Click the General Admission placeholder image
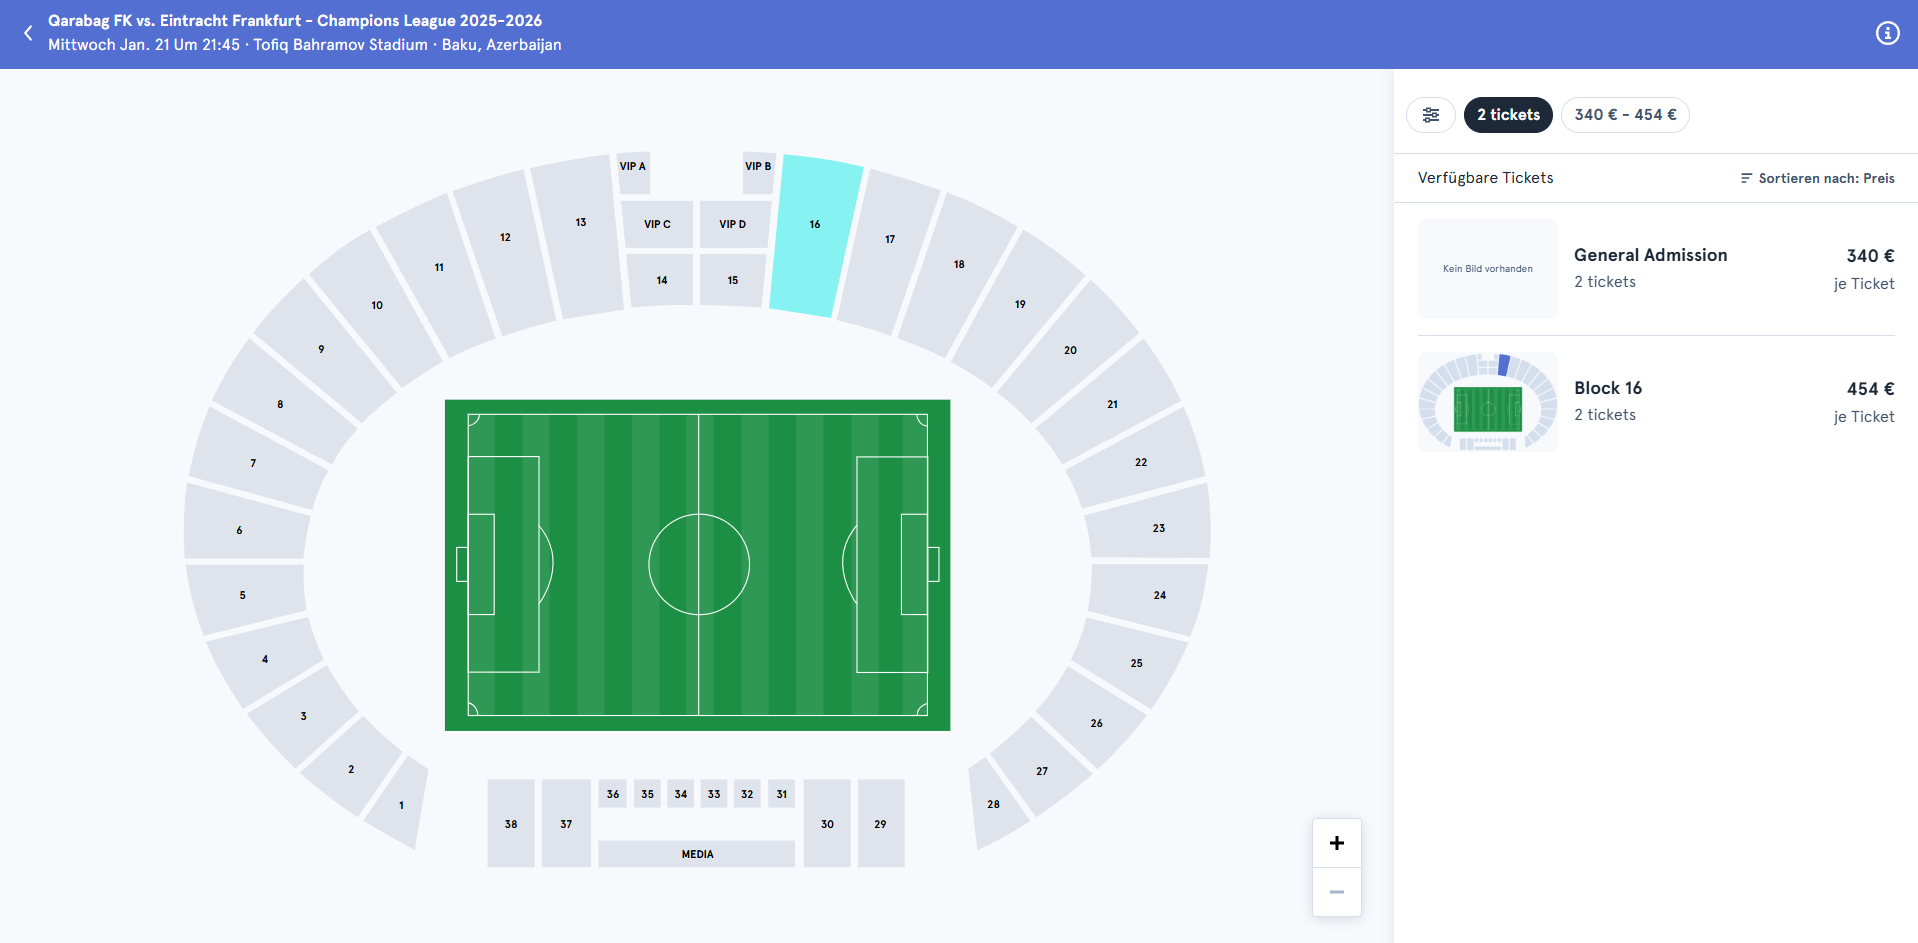1918x943 pixels. (1488, 269)
